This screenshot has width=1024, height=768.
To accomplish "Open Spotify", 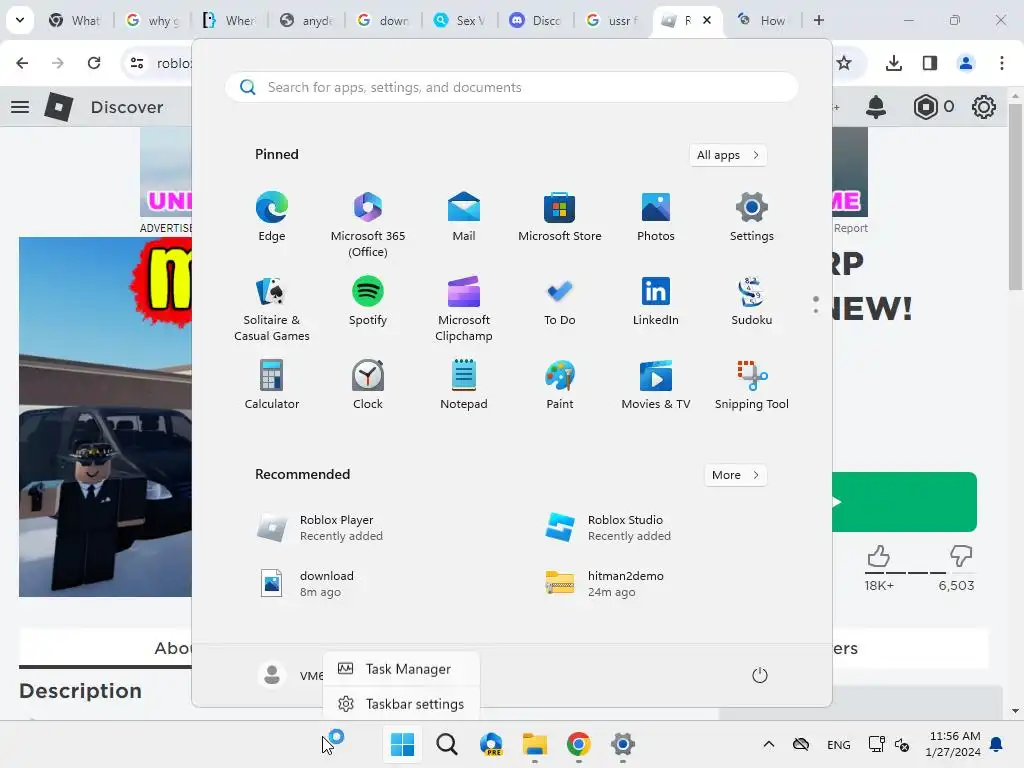I will pos(368,300).
